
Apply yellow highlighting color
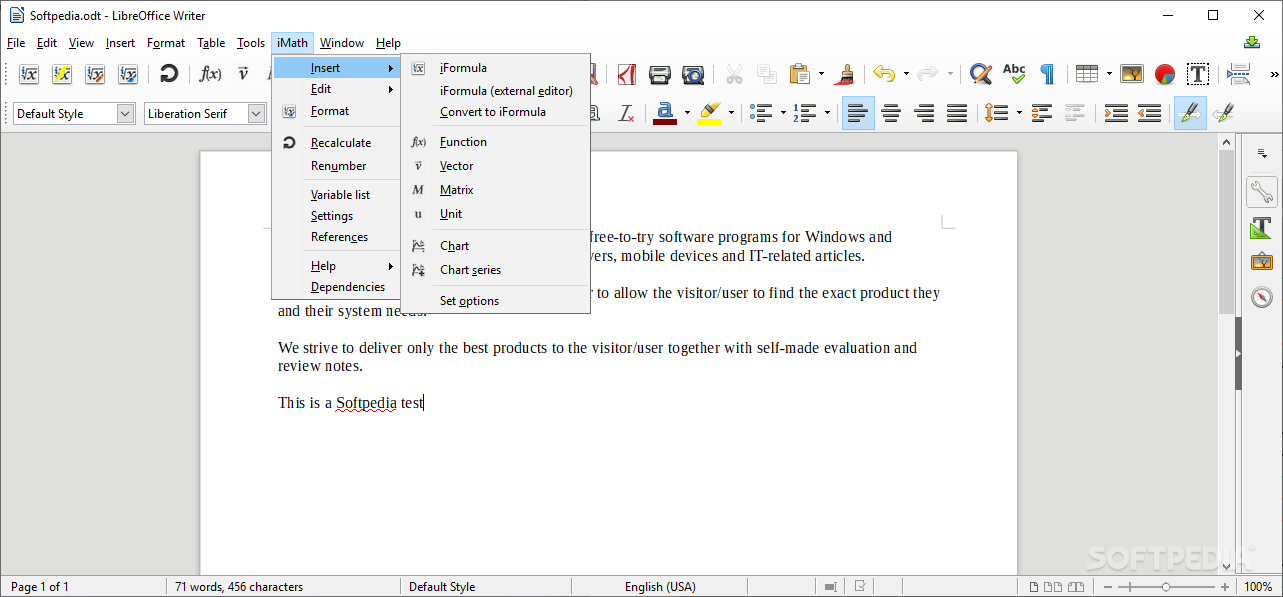pyautogui.click(x=710, y=113)
